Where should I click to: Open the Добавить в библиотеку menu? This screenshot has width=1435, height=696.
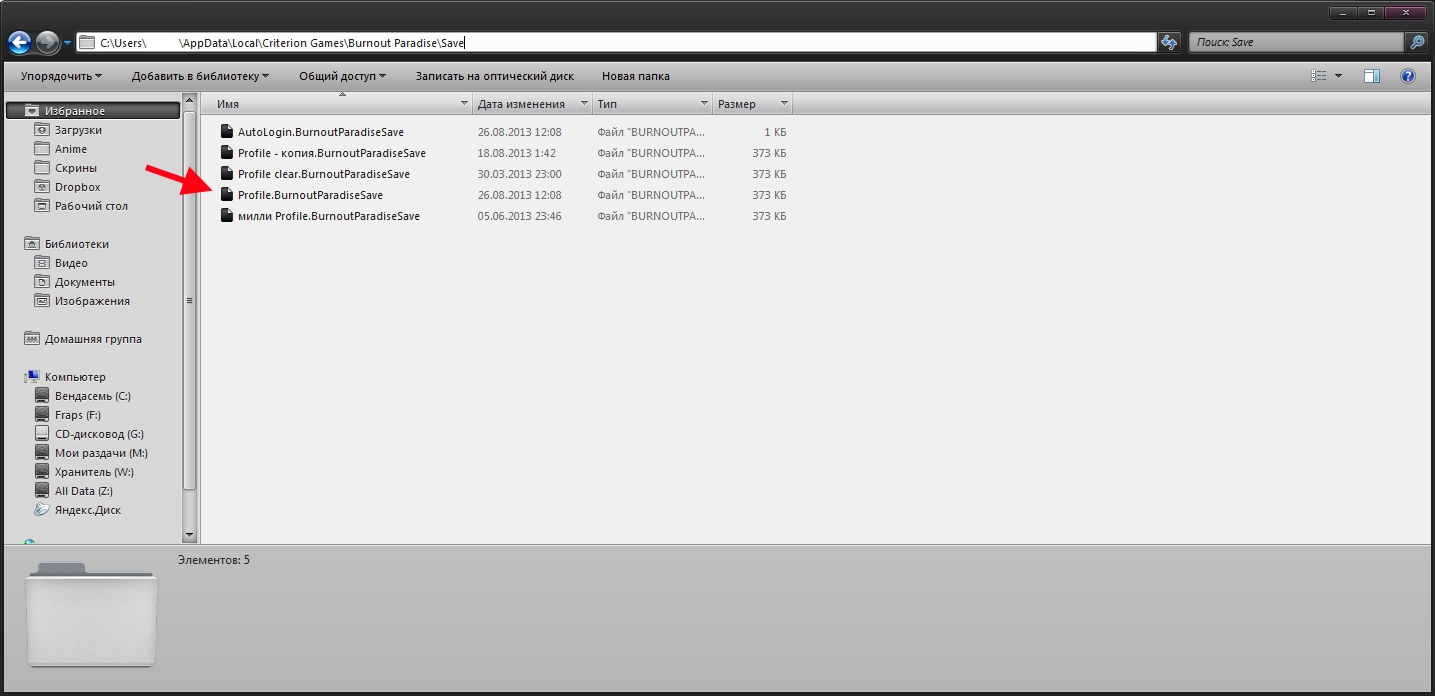tap(200, 76)
